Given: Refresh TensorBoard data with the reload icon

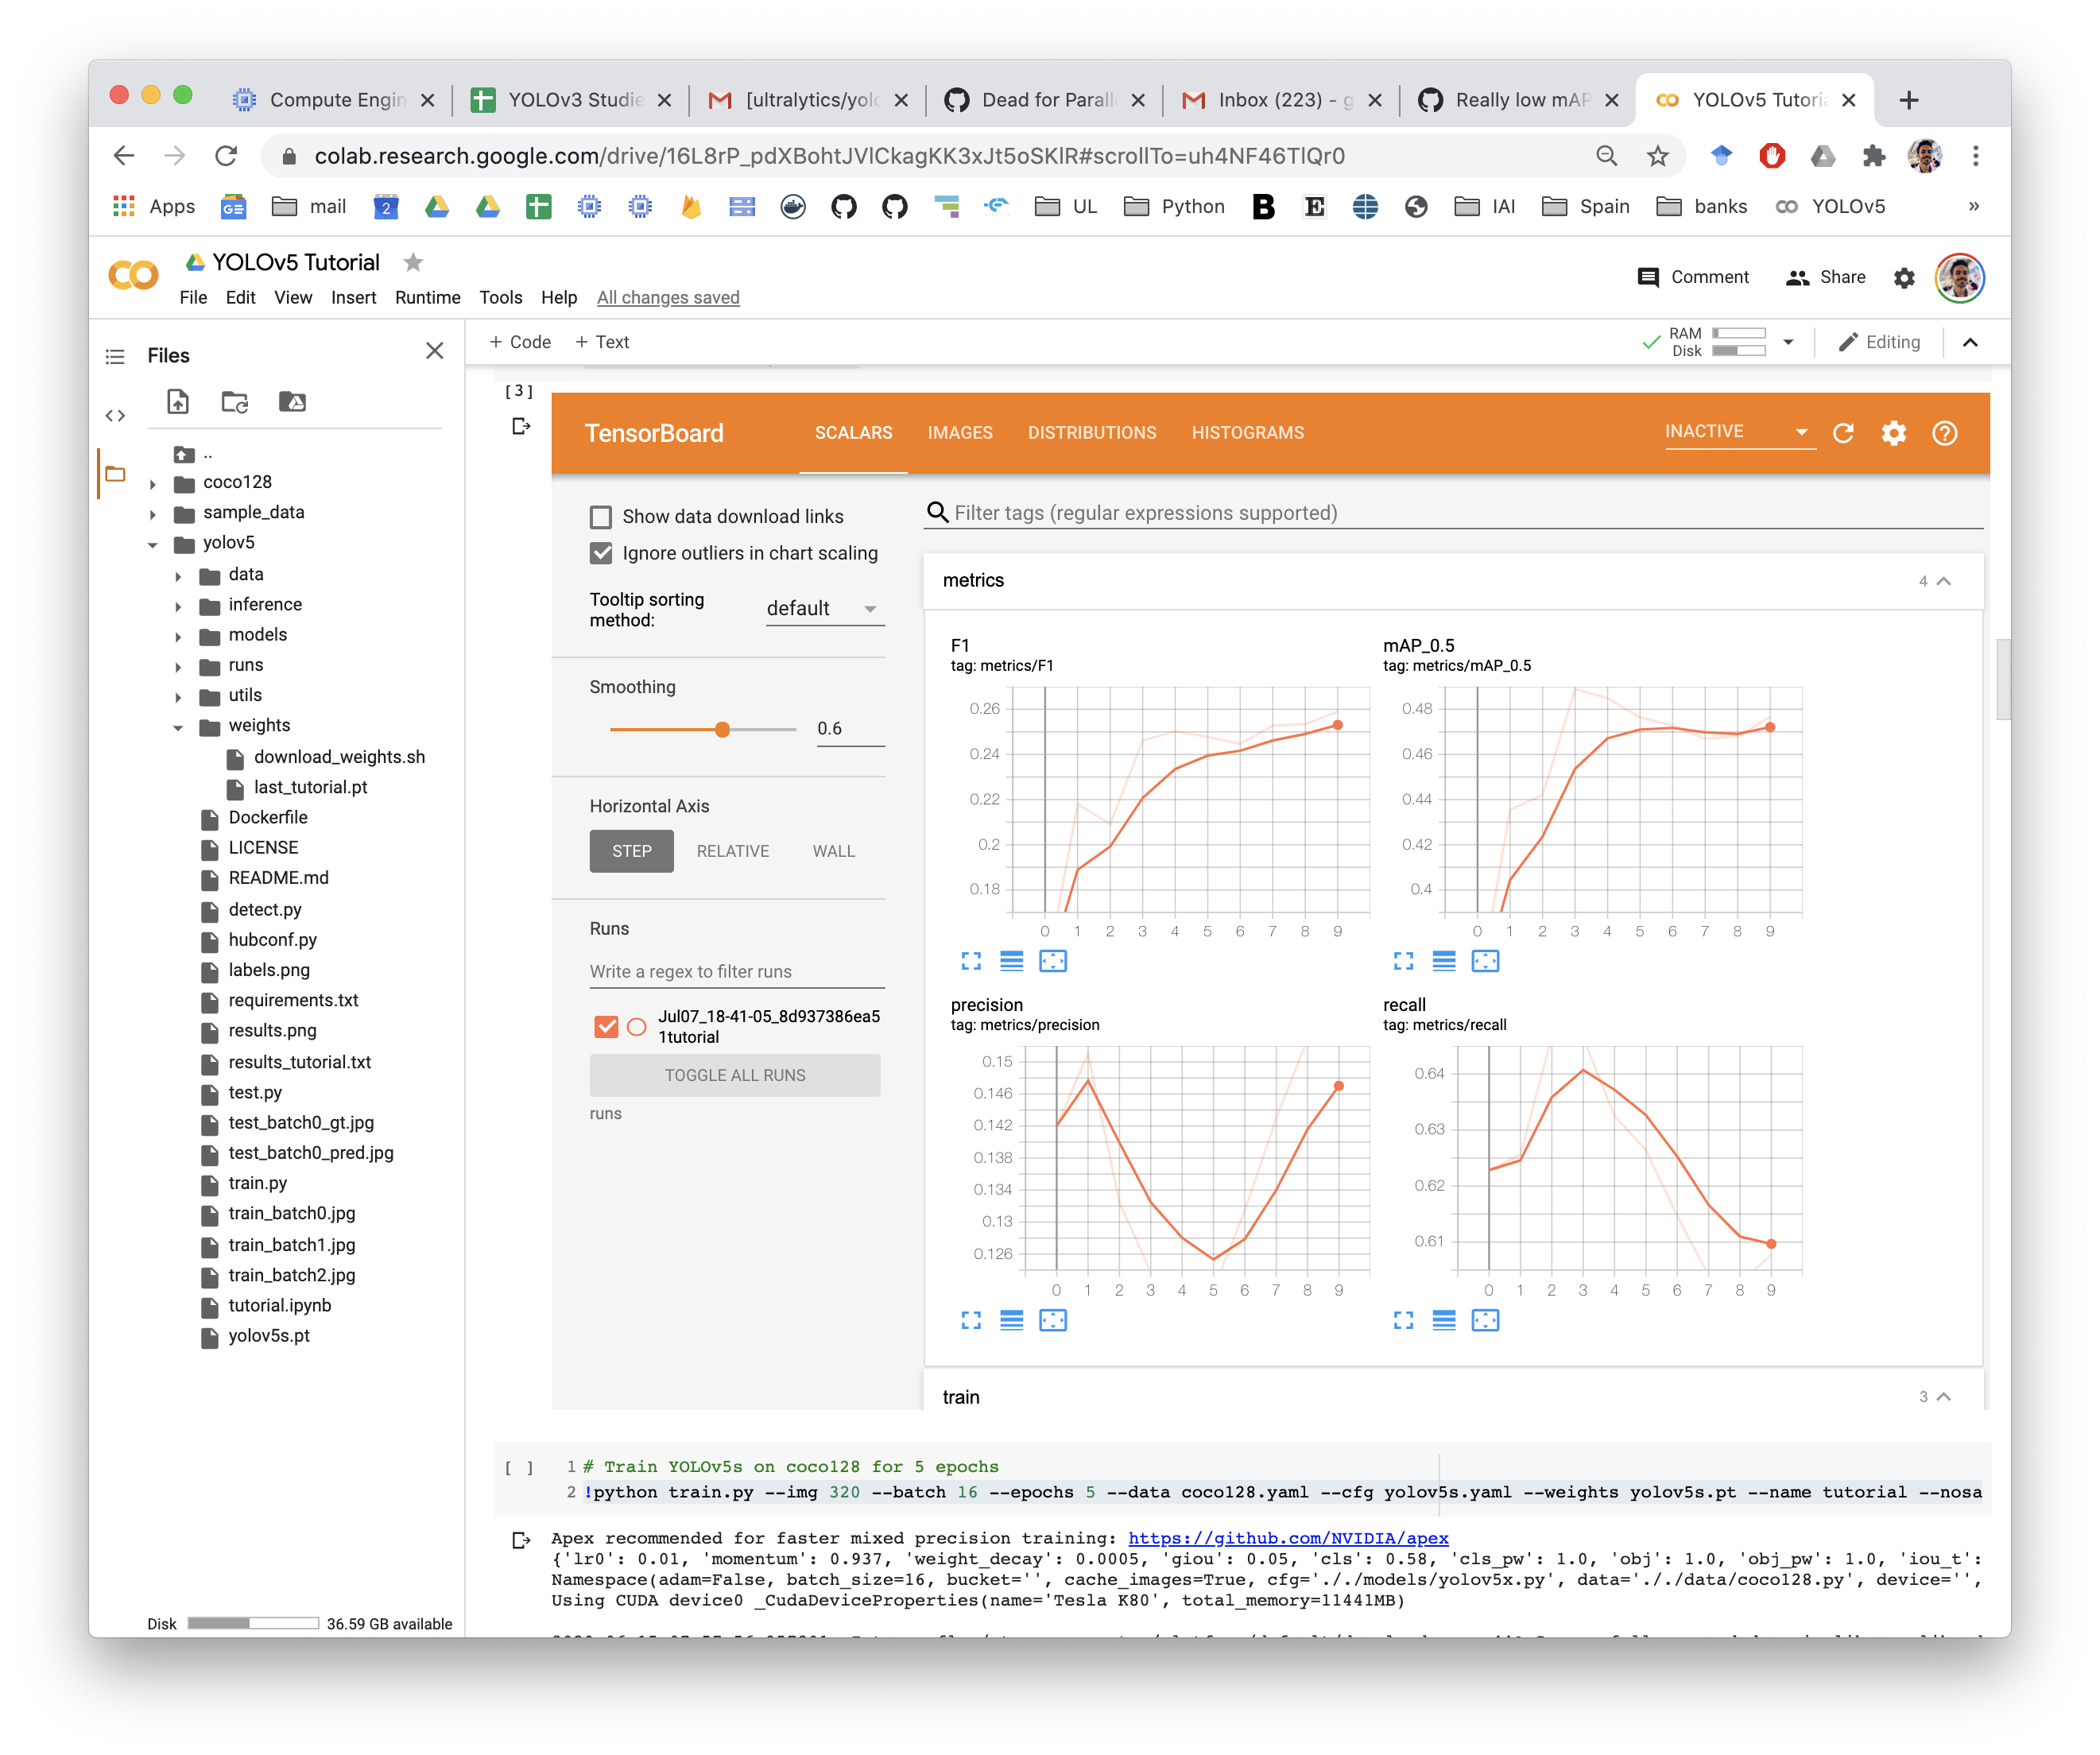Looking at the screenshot, I should click(1843, 433).
